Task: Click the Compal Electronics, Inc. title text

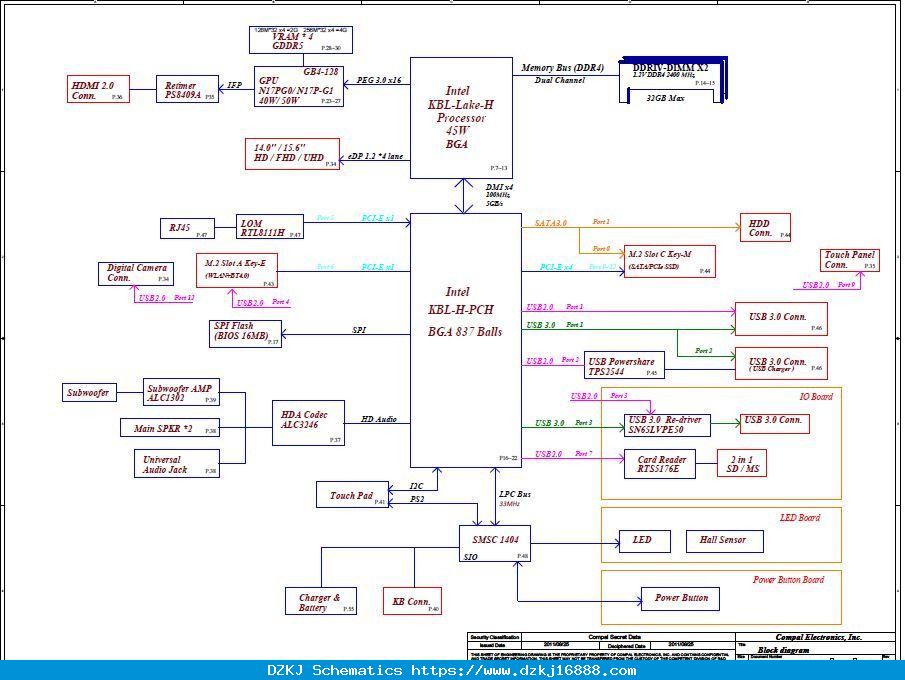Action: (x=818, y=637)
